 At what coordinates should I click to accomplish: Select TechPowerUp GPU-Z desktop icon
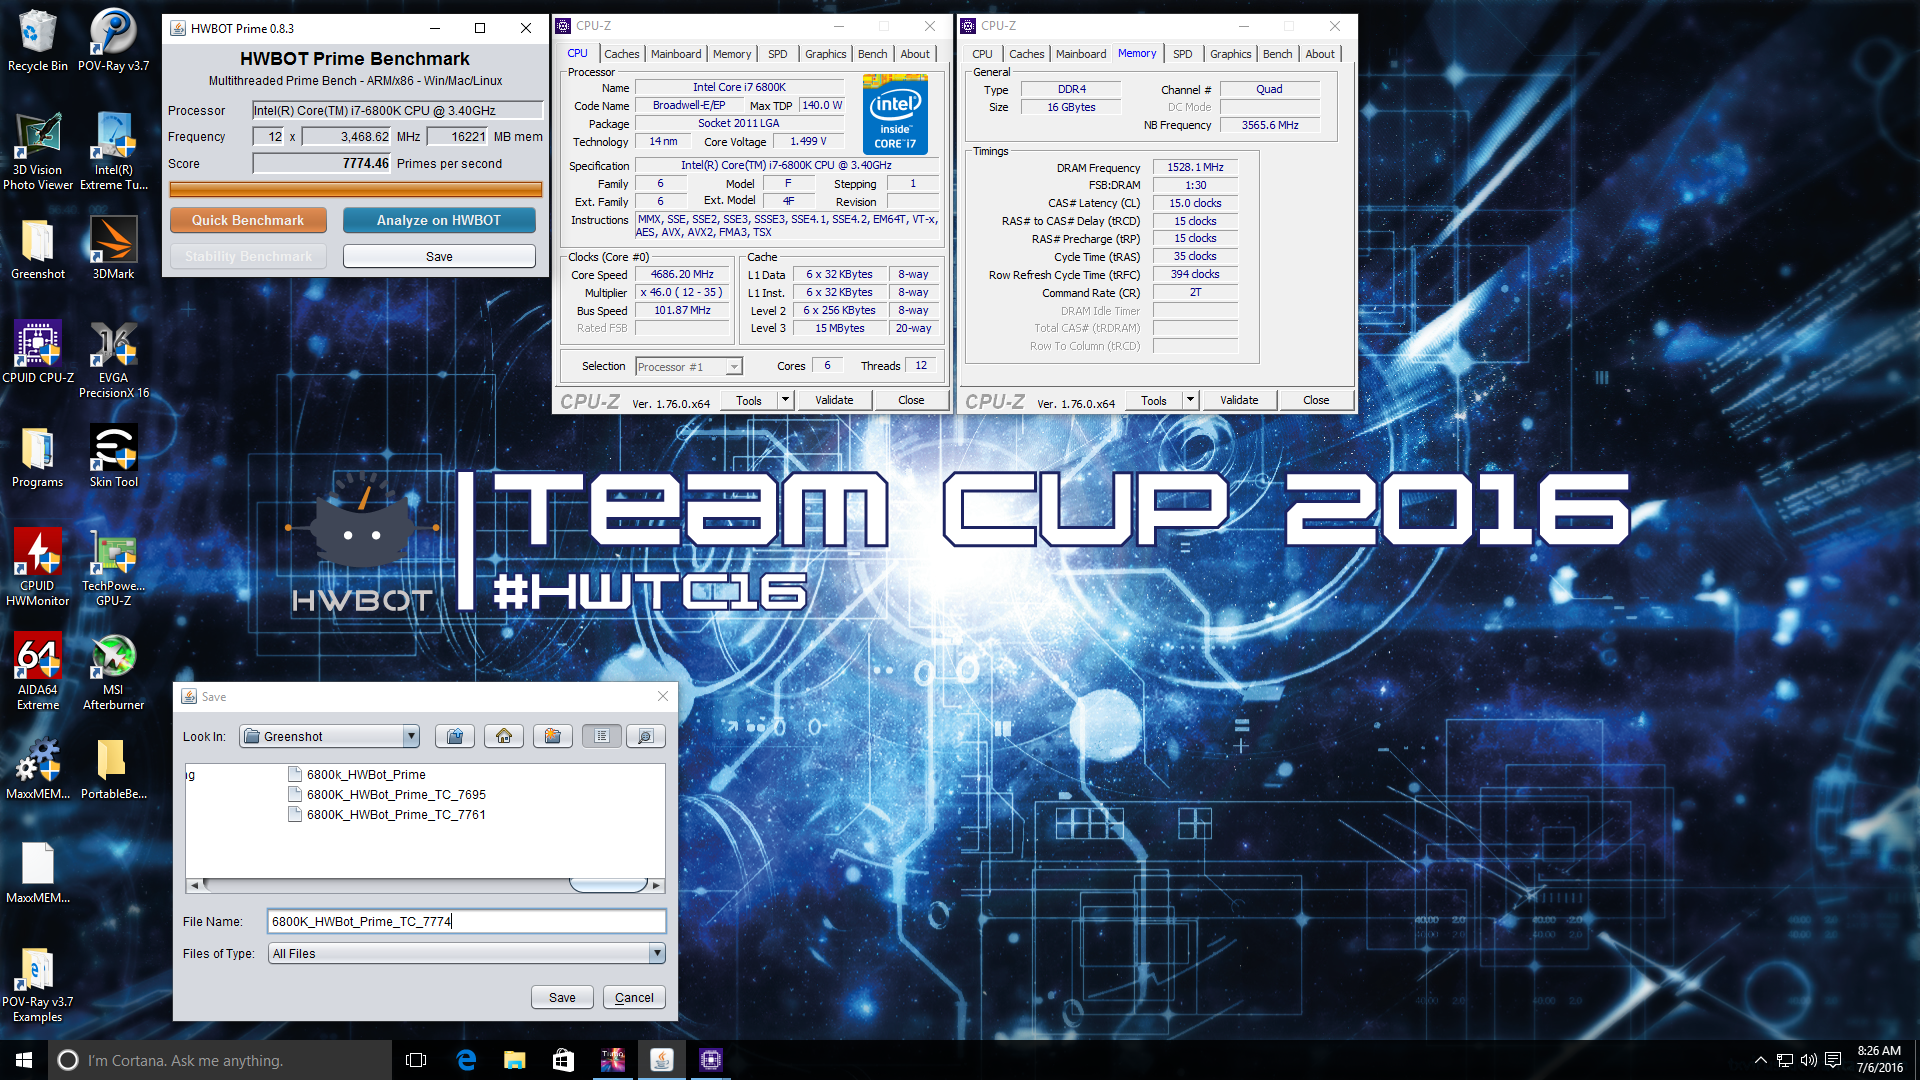[114, 567]
